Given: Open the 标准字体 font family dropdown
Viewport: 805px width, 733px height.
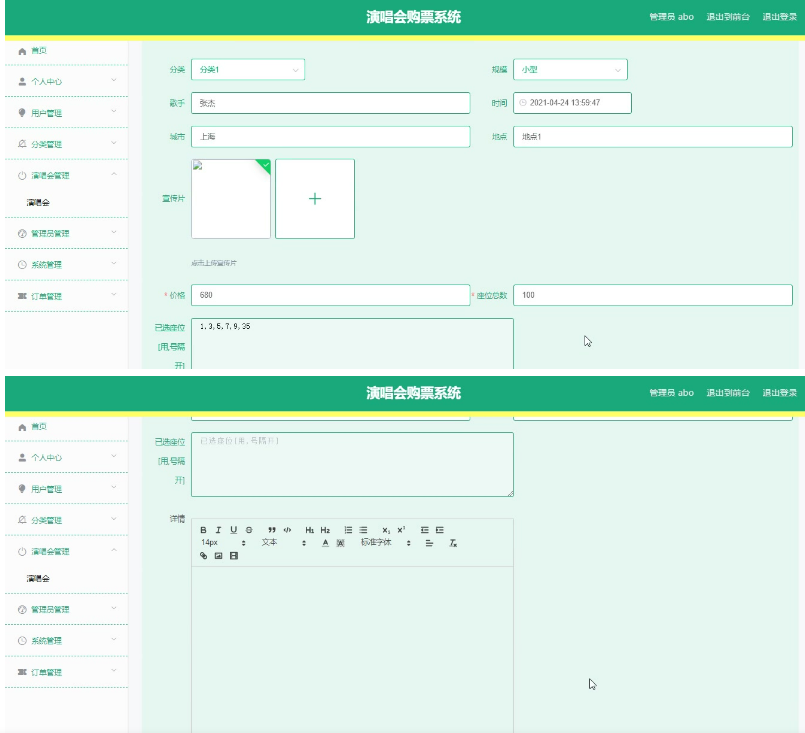Looking at the screenshot, I should click(x=386, y=543).
